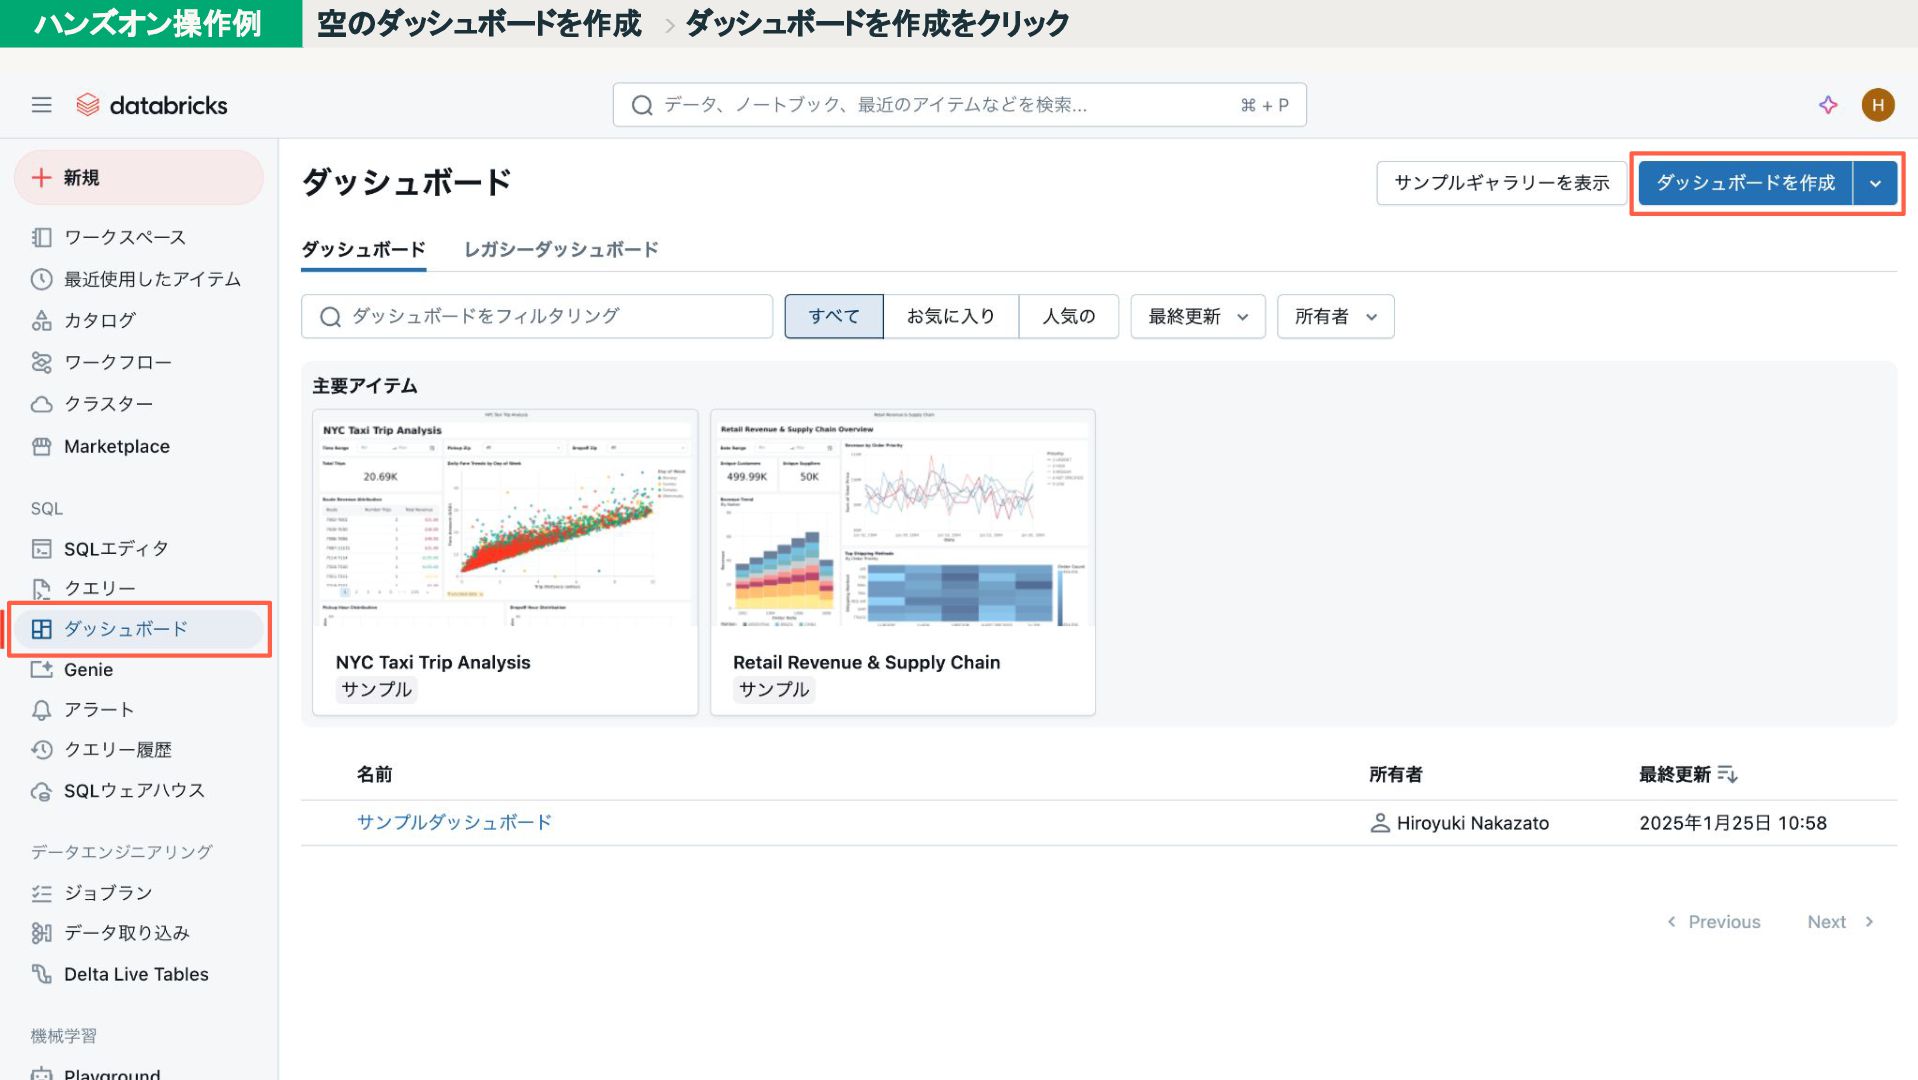Open the サンプルダッシュボード link
The height and width of the screenshot is (1080, 1918).
point(454,822)
